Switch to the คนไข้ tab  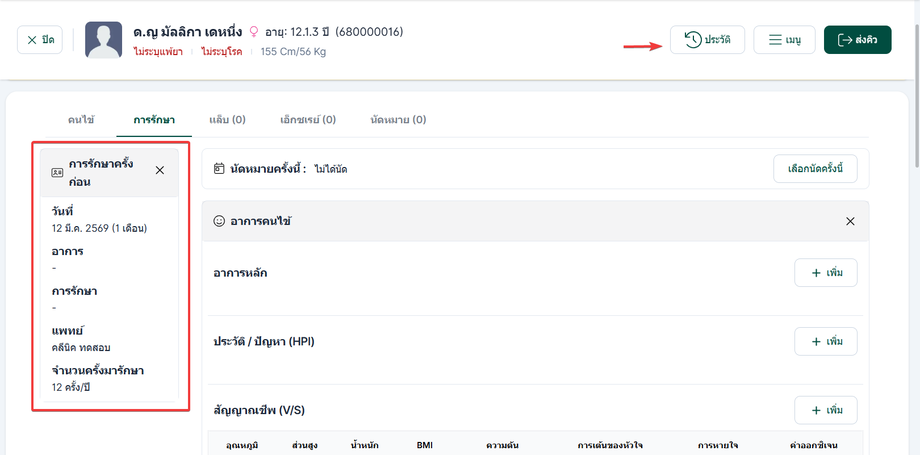click(x=81, y=120)
